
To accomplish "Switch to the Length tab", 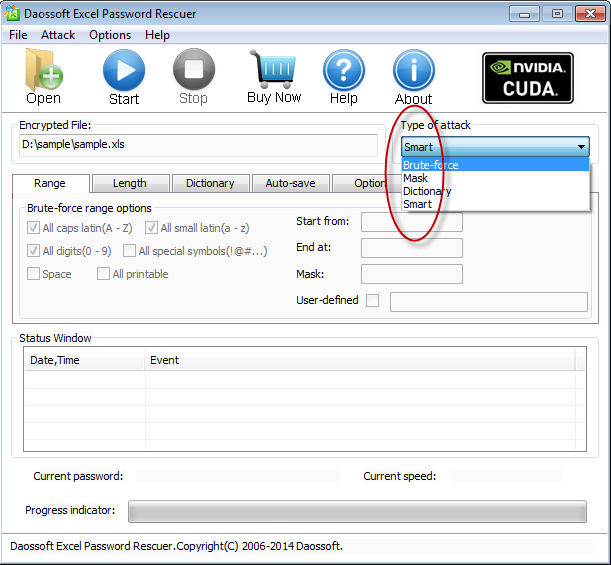I will [130, 183].
